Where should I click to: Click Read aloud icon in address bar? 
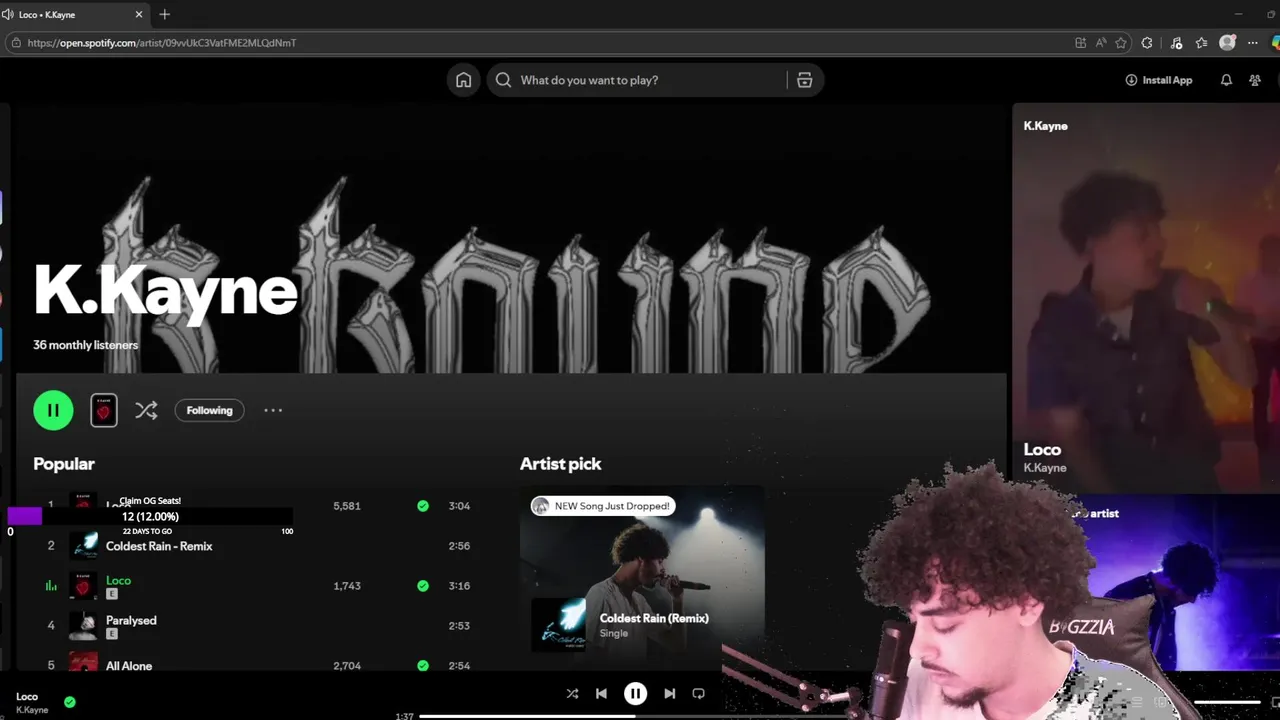pyautogui.click(x=1101, y=43)
